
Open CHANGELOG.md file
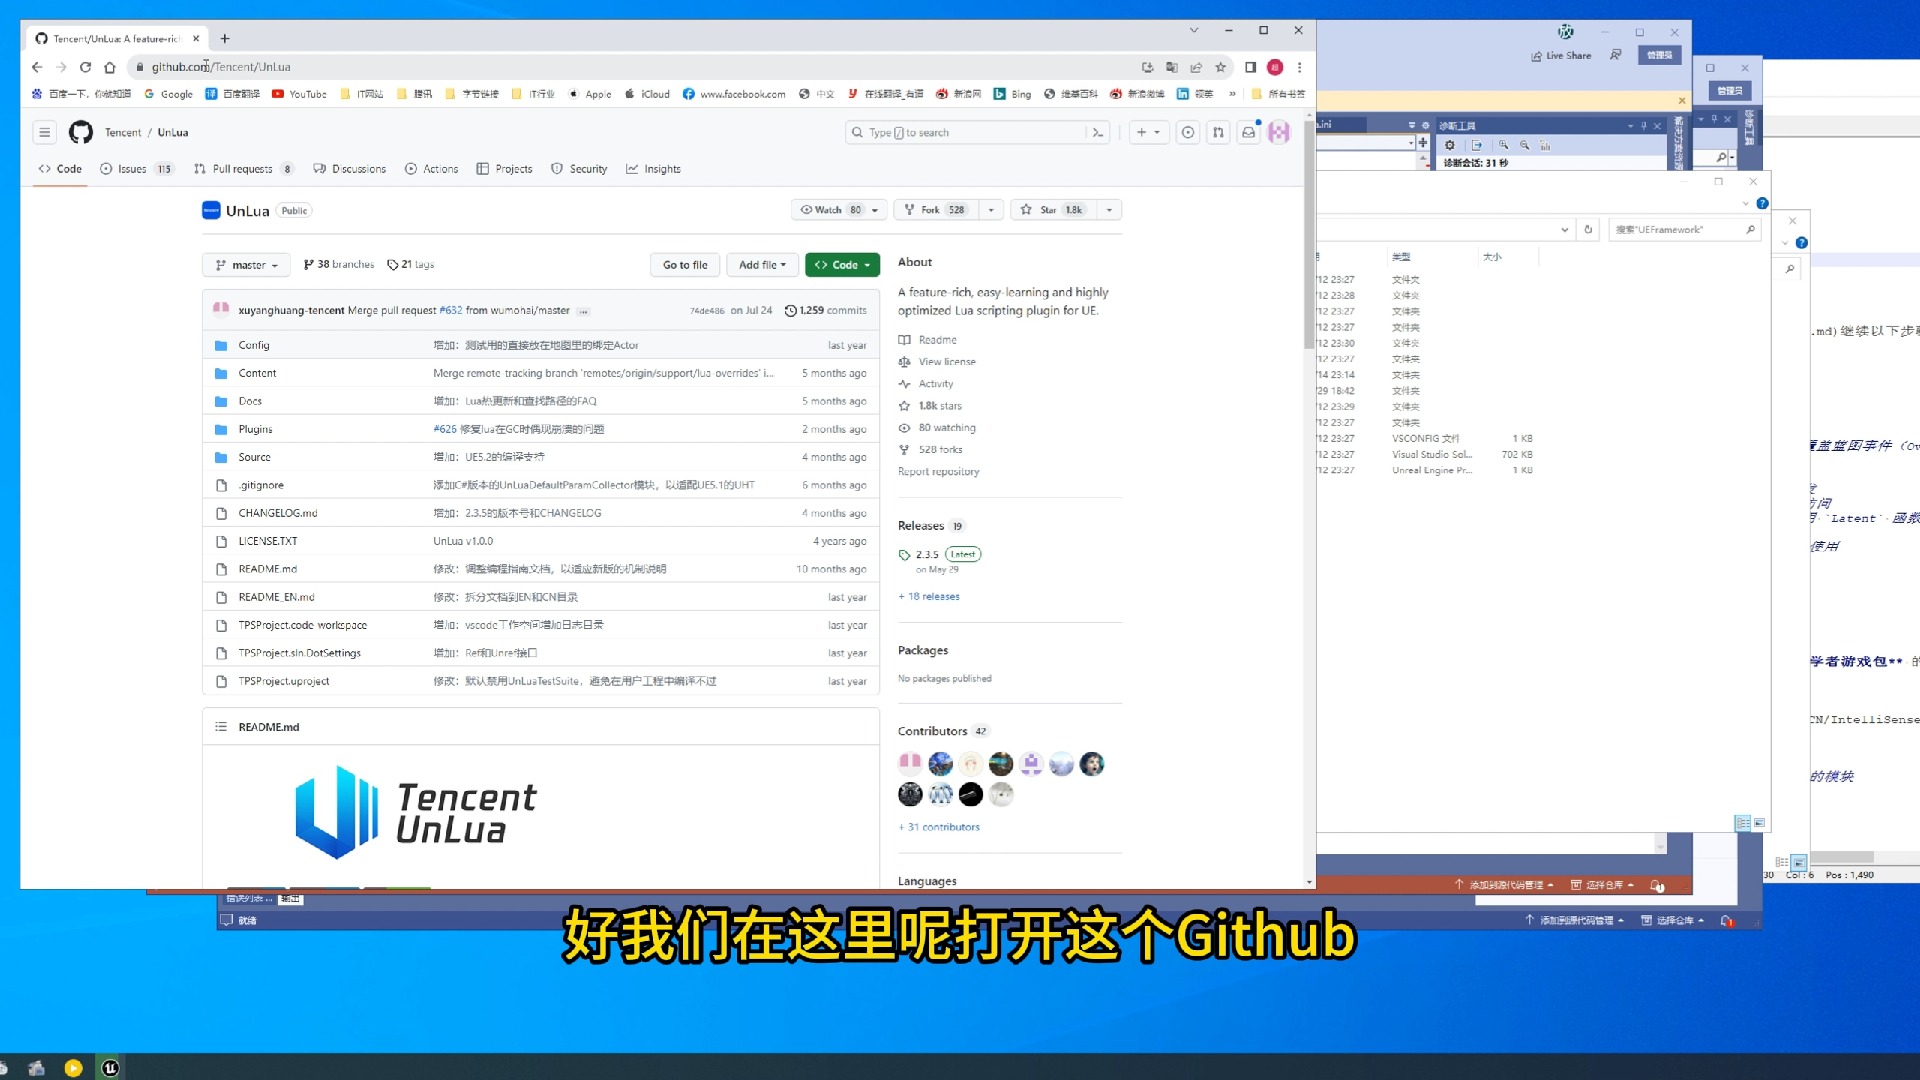click(278, 513)
